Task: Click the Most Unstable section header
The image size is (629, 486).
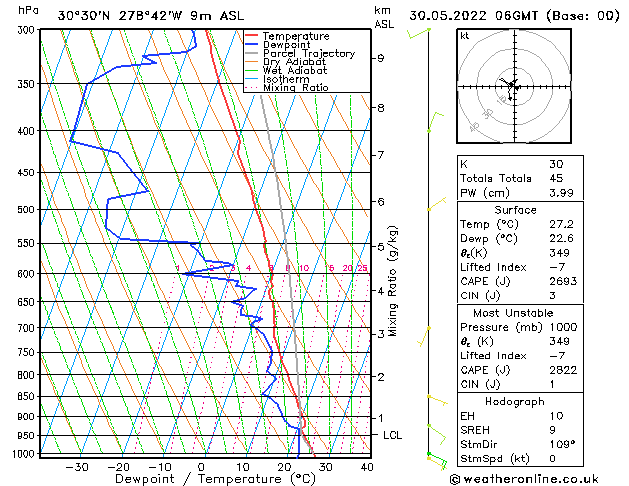Action: (x=513, y=313)
